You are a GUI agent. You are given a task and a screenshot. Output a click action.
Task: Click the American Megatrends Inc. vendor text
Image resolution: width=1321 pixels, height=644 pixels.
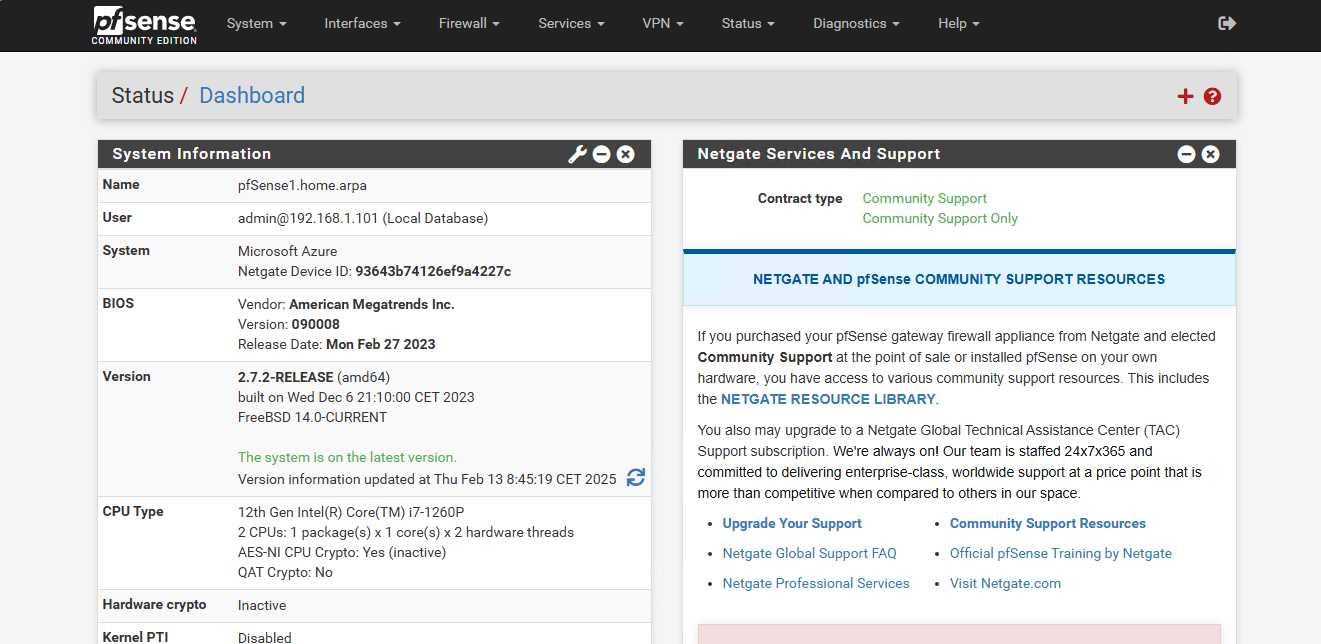(372, 304)
